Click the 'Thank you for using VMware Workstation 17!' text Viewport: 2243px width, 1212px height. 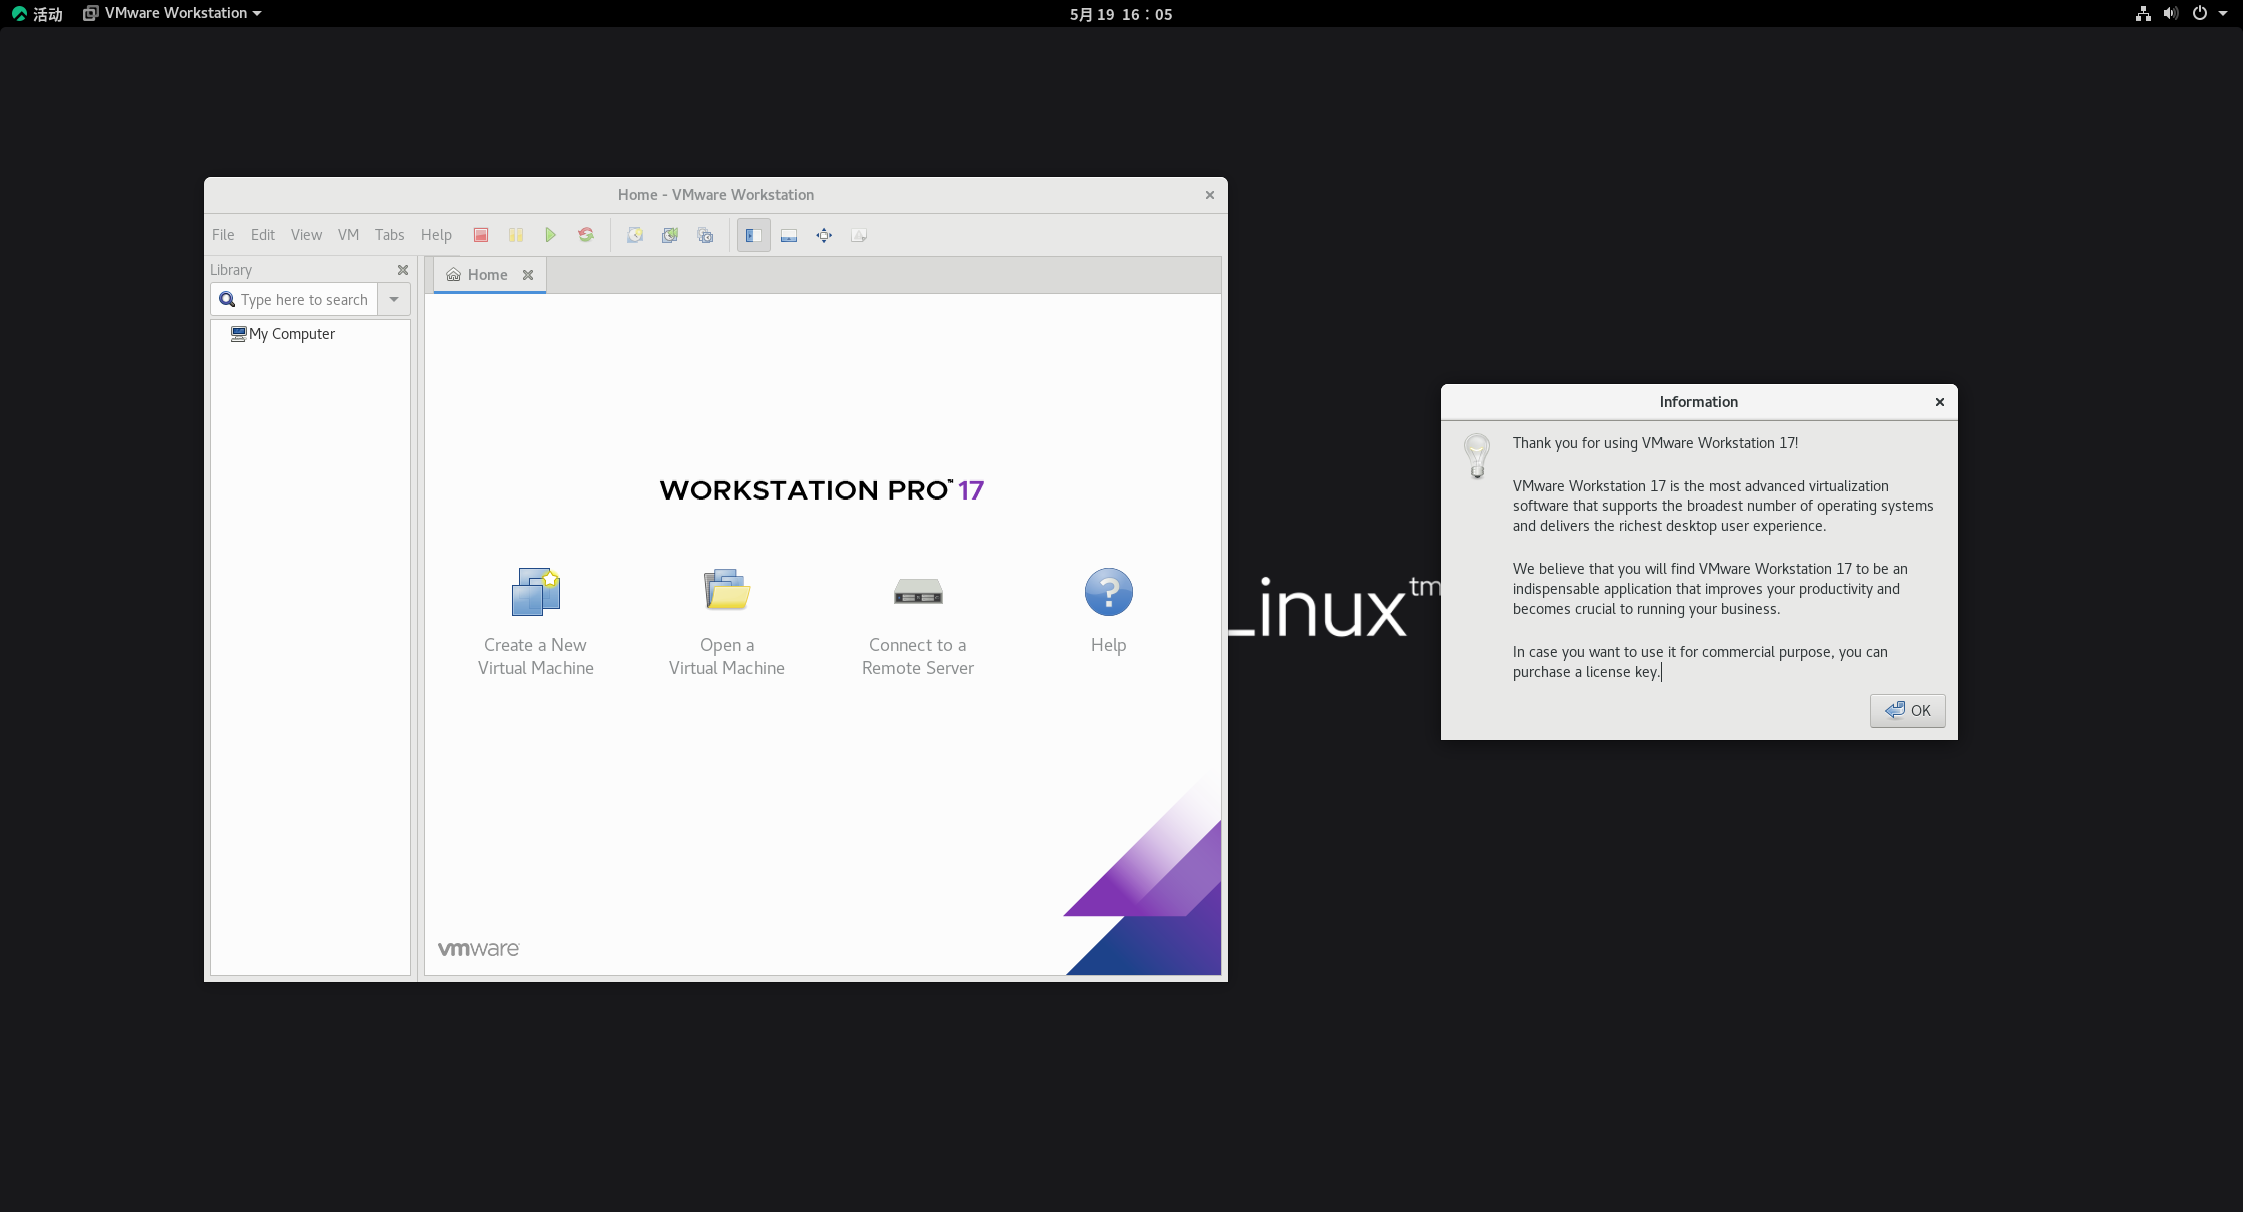click(1655, 443)
